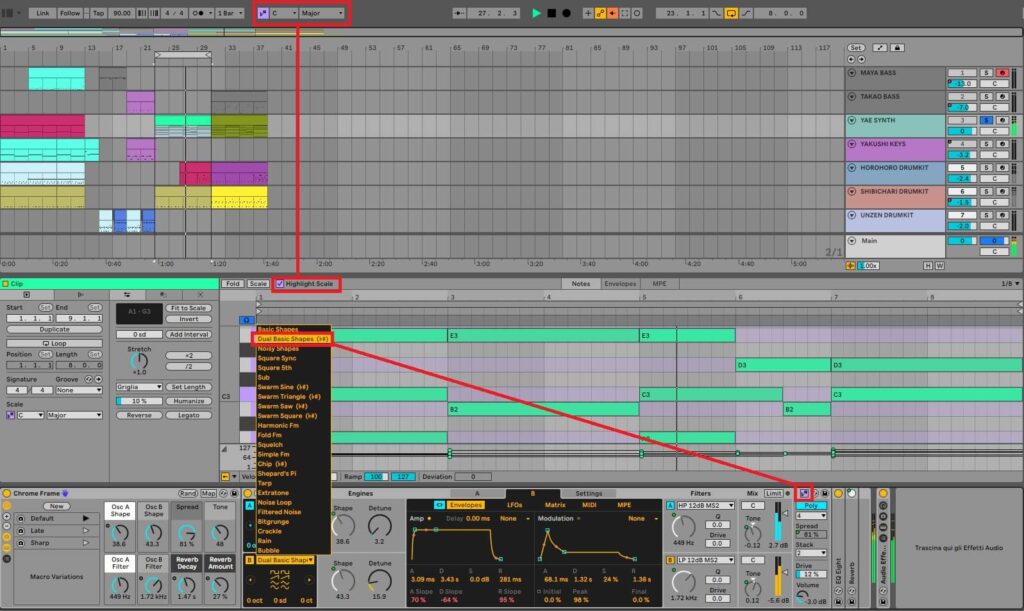Click the purple scale keys icon in the toolbar
The image size is (1024, 611).
263,13
